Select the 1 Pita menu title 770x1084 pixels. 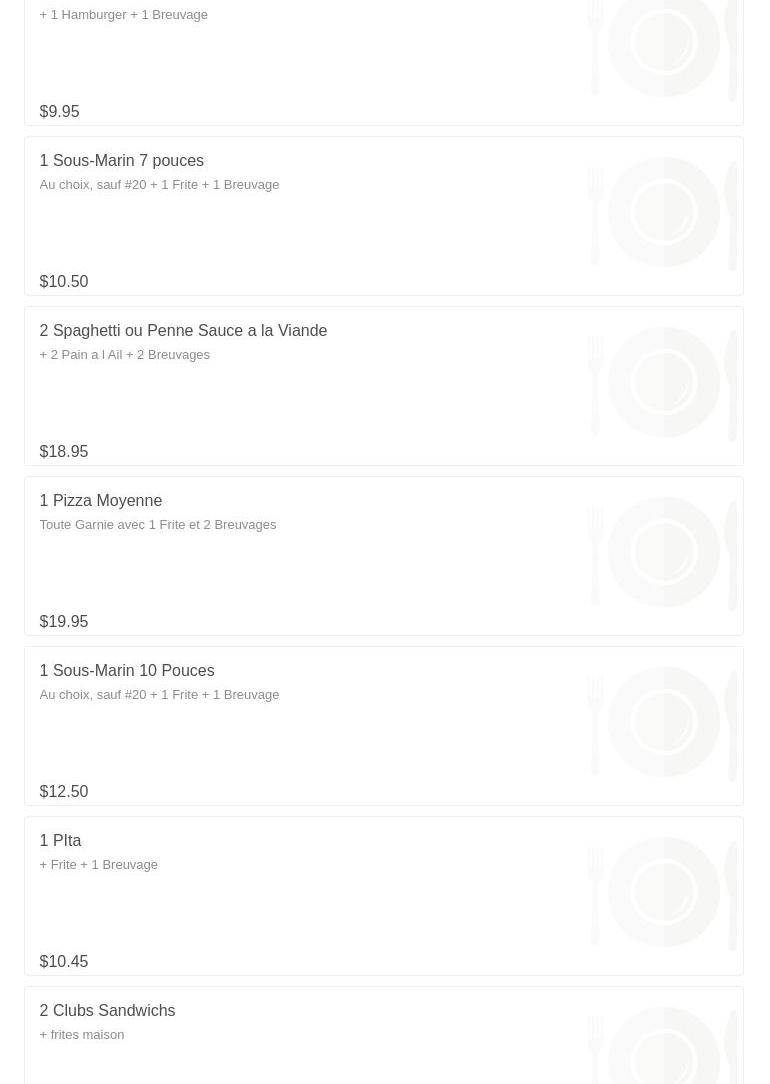click(60, 841)
